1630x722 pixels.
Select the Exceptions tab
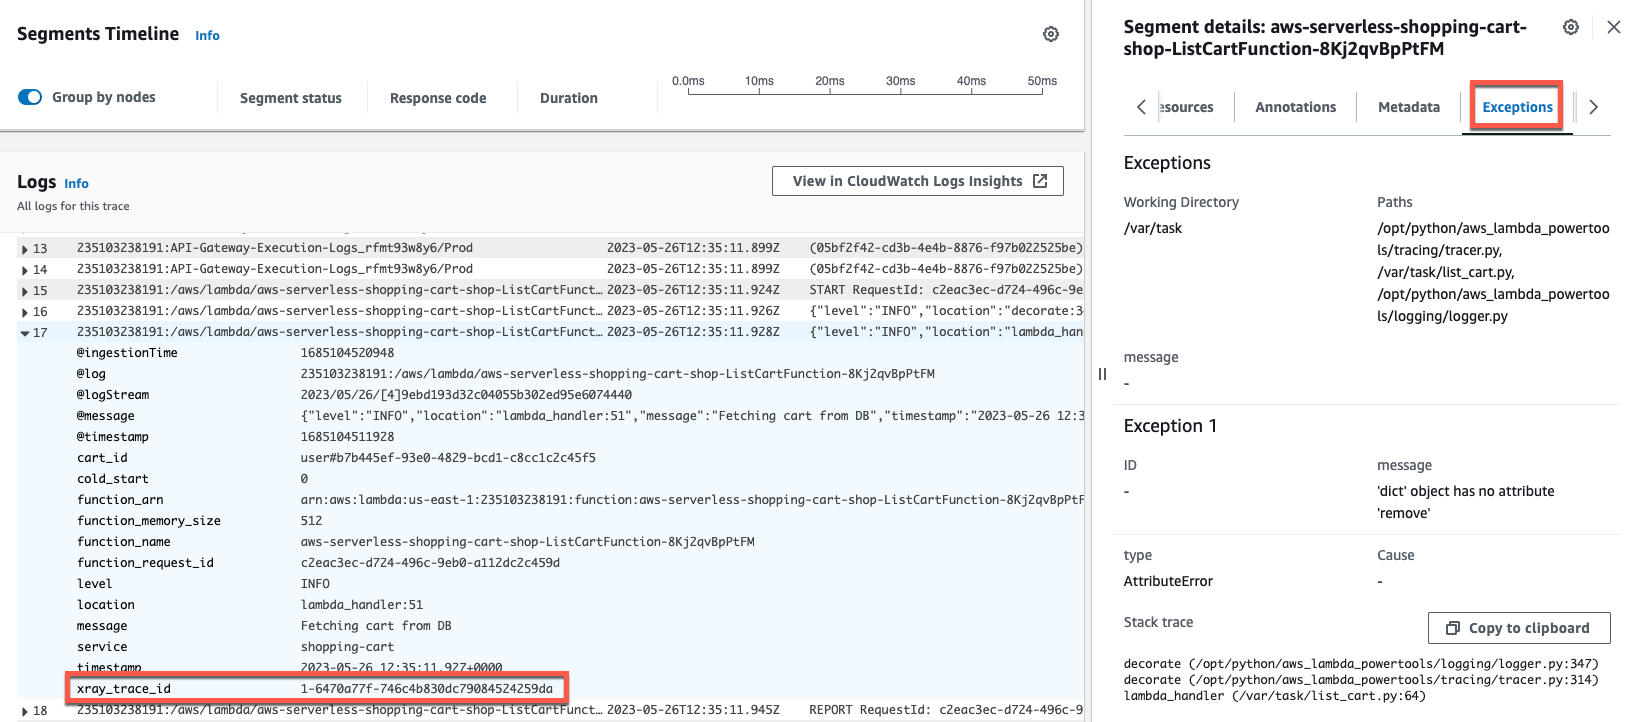coord(1517,107)
